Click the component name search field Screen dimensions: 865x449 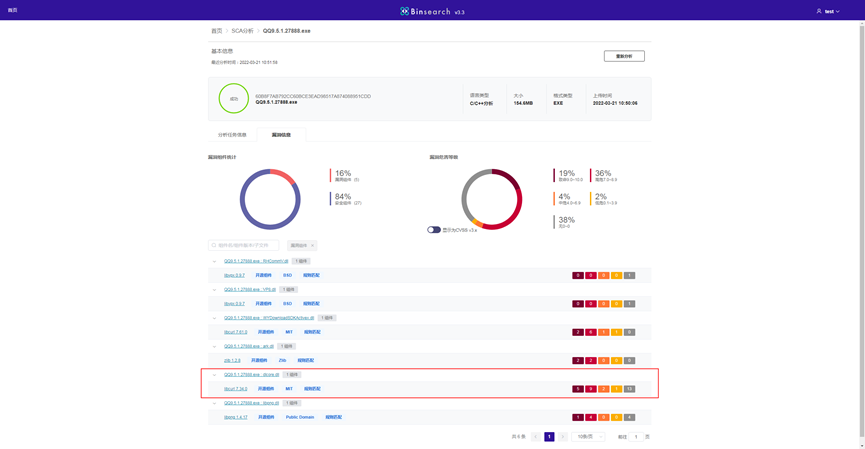[x=245, y=245]
